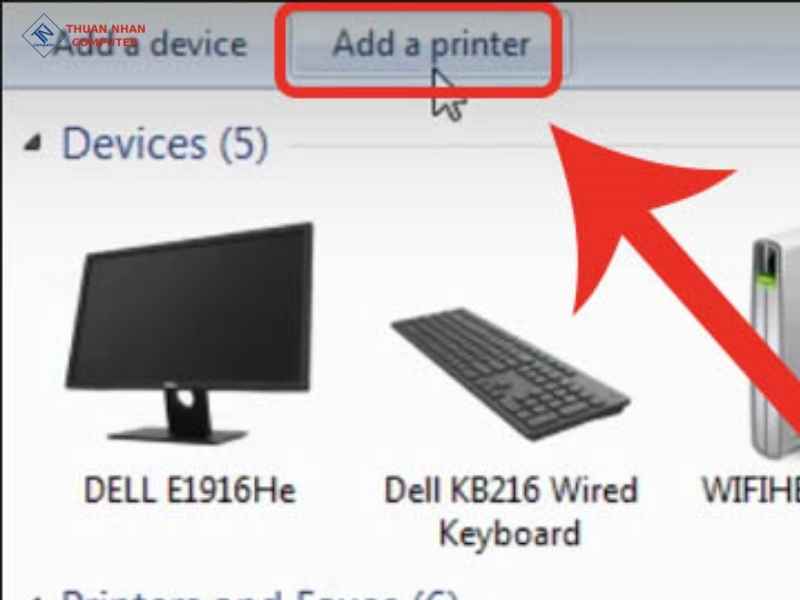Image resolution: width=800 pixels, height=600 pixels.
Task: Click the DELL E1916He name label
Action: click(190, 490)
